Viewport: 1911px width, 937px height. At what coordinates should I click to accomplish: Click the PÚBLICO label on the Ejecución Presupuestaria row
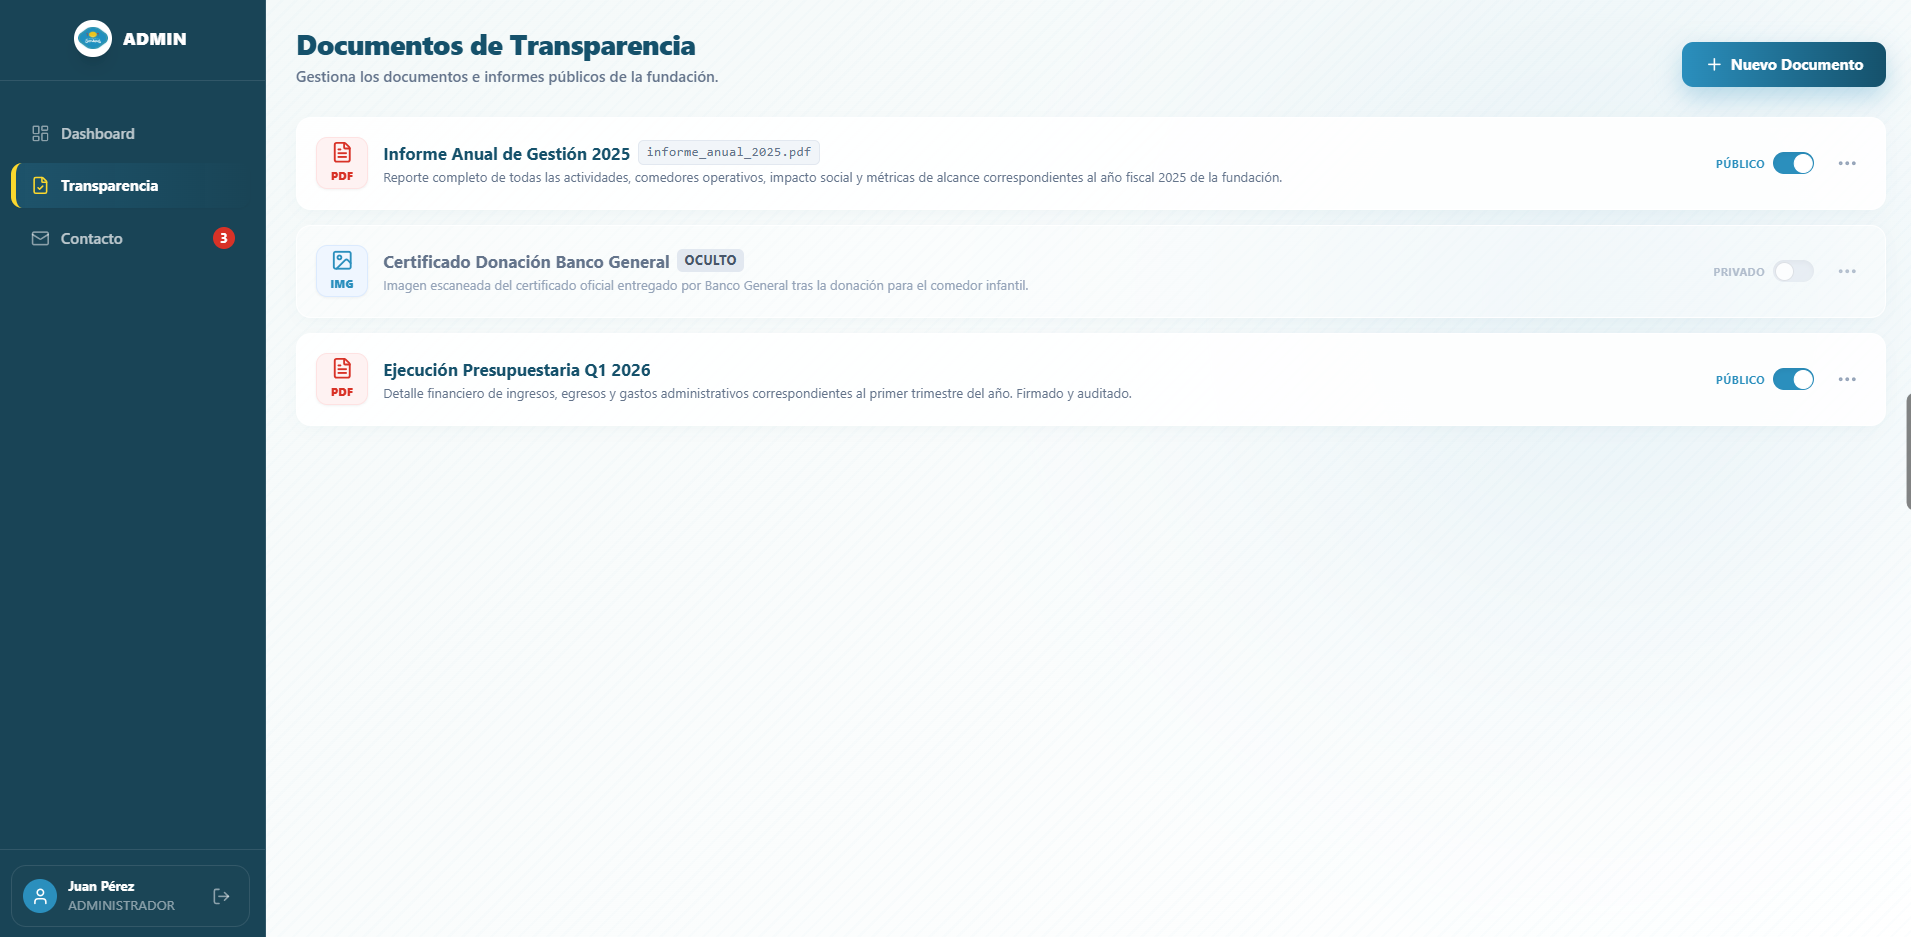coord(1740,380)
